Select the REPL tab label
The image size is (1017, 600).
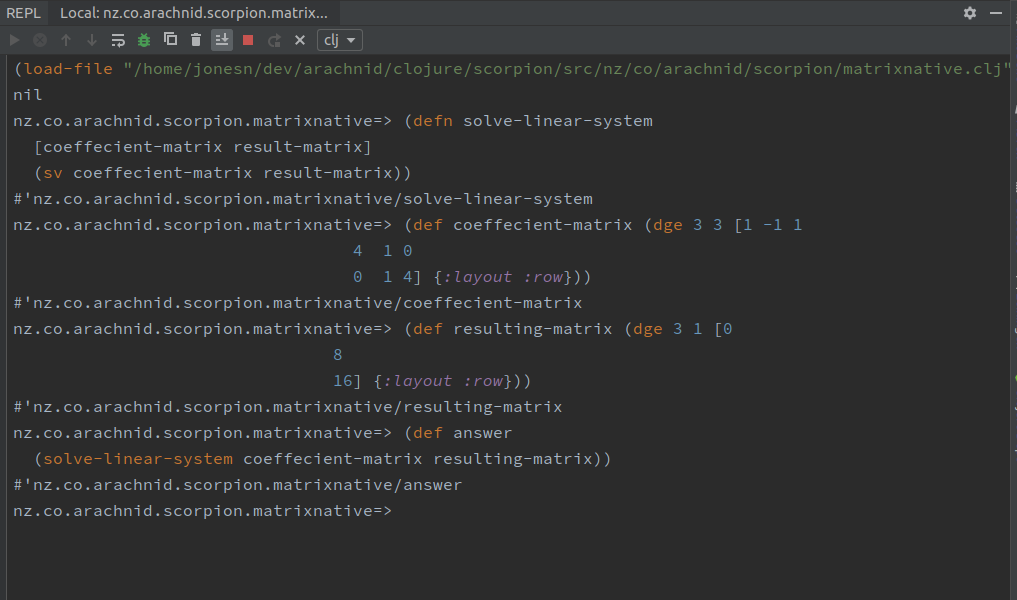(23, 13)
